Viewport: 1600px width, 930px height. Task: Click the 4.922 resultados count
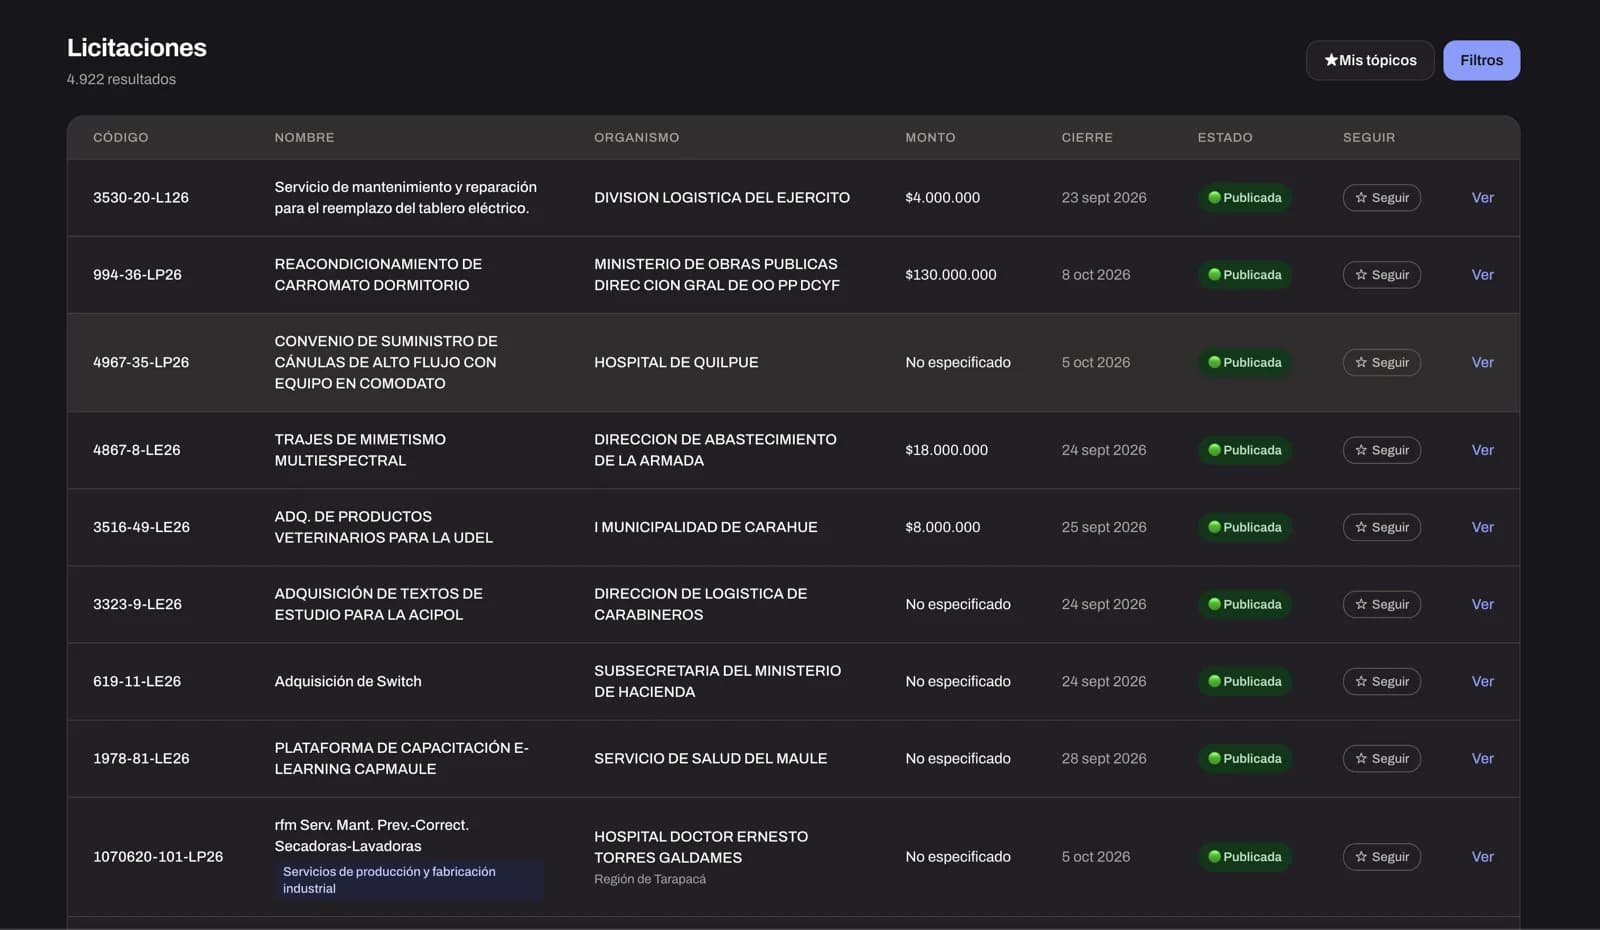pos(121,79)
